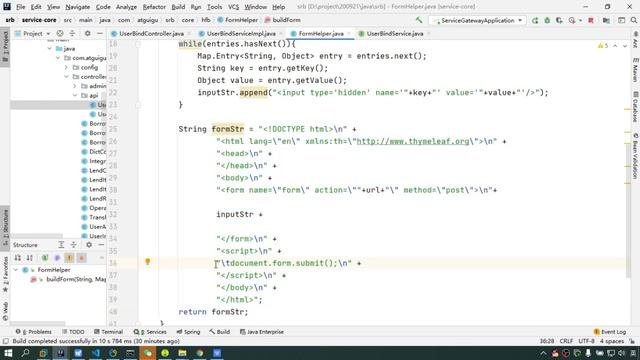Open the Event Log
The image size is (640, 360).
pyautogui.click(x=610, y=332)
